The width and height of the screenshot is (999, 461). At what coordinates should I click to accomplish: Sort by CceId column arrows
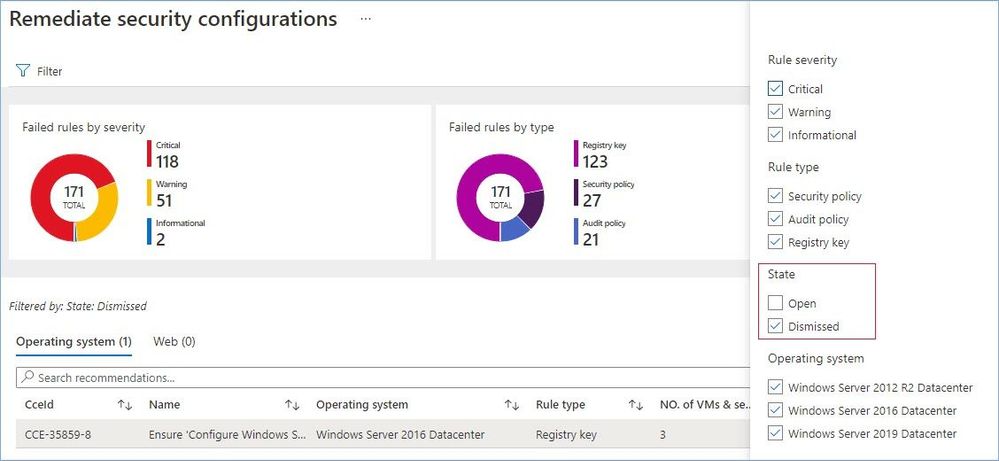click(x=124, y=405)
